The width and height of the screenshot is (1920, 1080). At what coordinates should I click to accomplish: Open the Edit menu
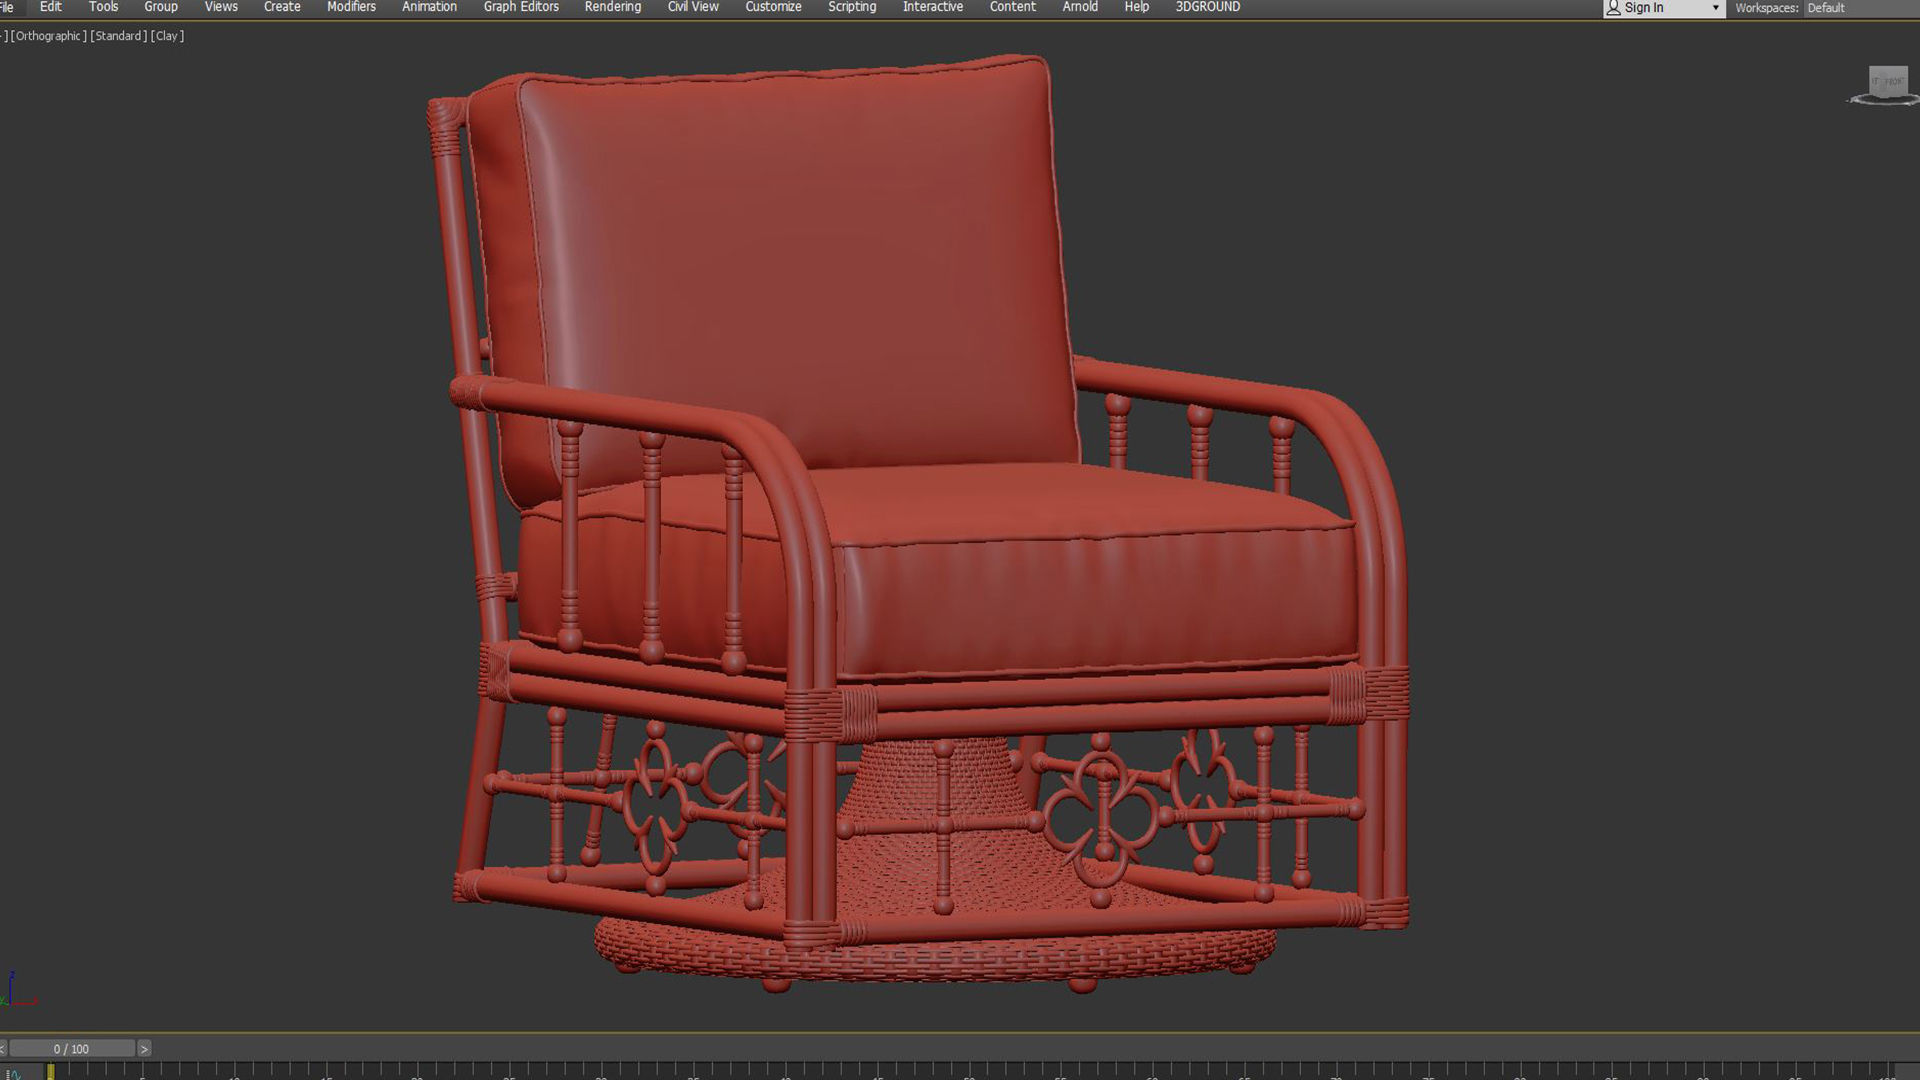[51, 7]
